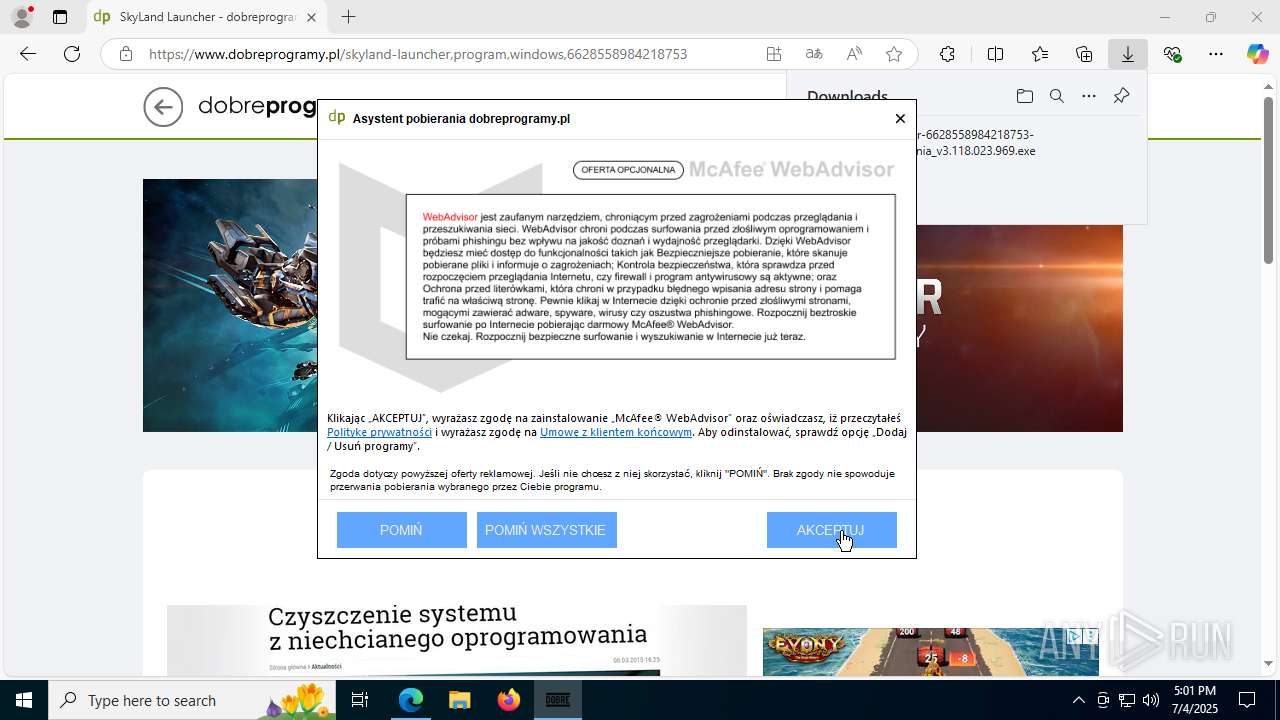1280x720 pixels.
Task: Open Favorites list icon
Action: (x=1040, y=54)
